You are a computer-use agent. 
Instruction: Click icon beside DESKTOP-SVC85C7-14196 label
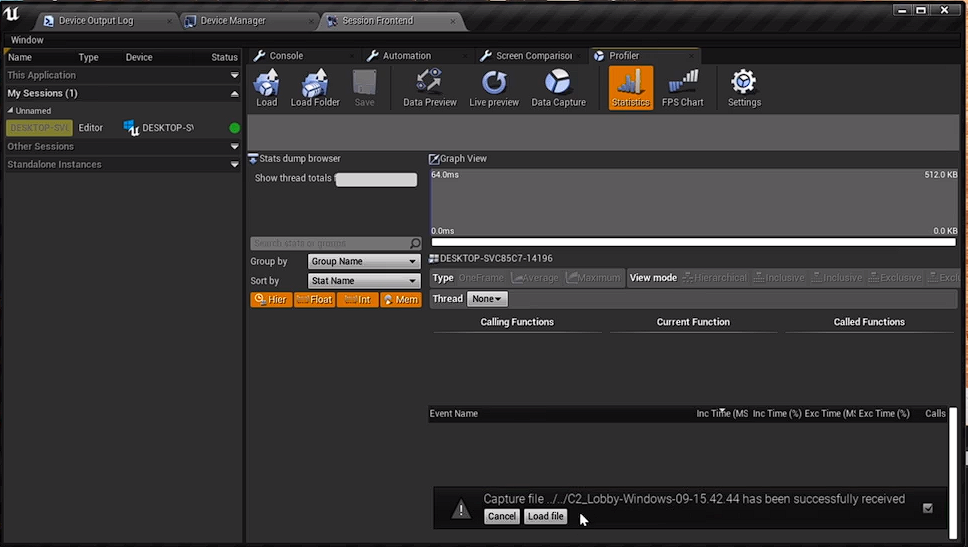click(434, 259)
